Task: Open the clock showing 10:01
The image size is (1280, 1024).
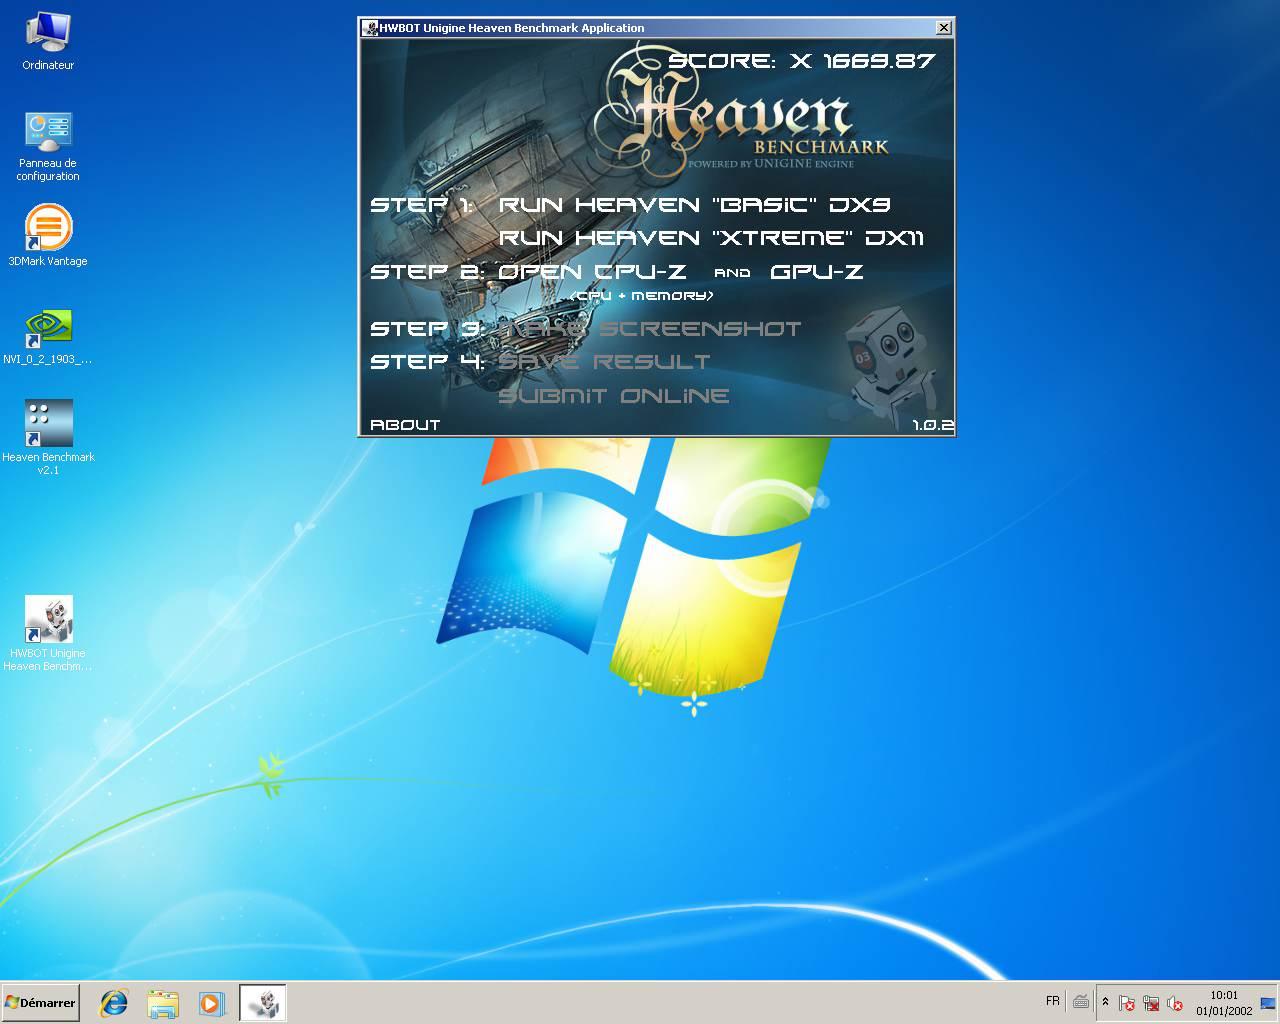Action: (1224, 1002)
